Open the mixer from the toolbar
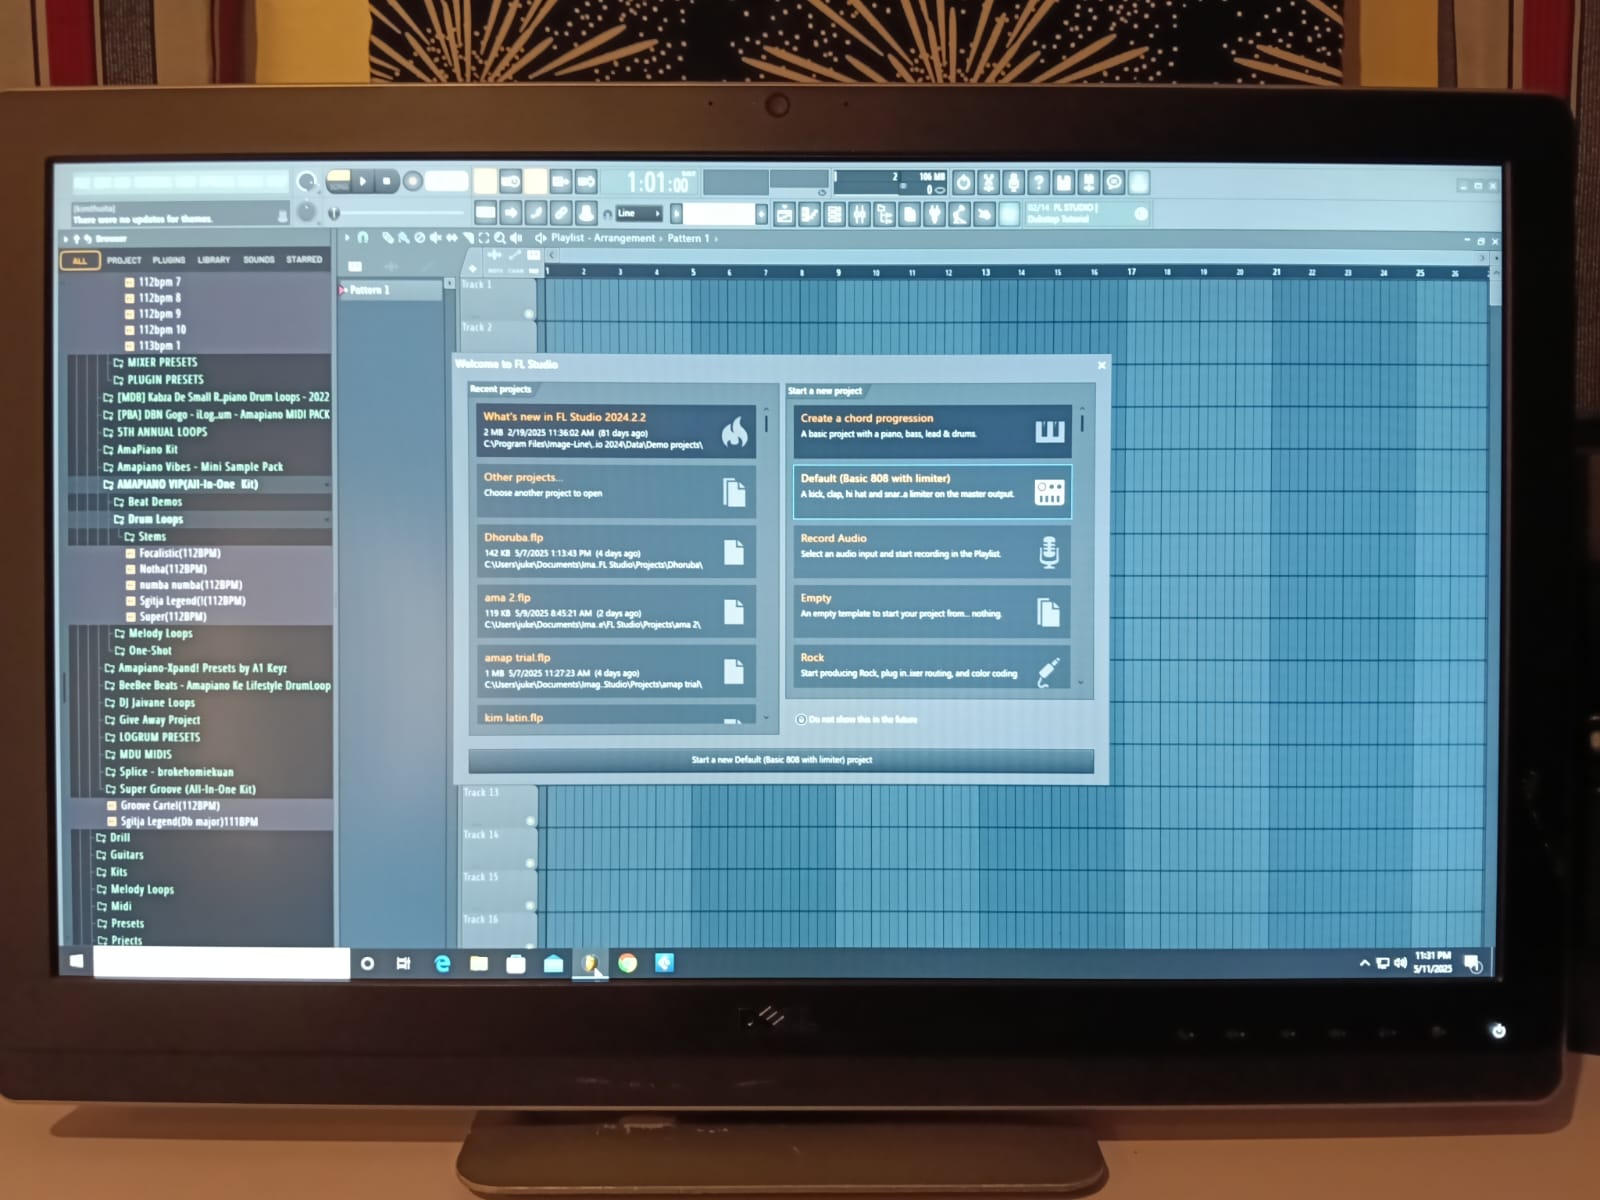Screen dimensions: 1600x1200 (859, 214)
